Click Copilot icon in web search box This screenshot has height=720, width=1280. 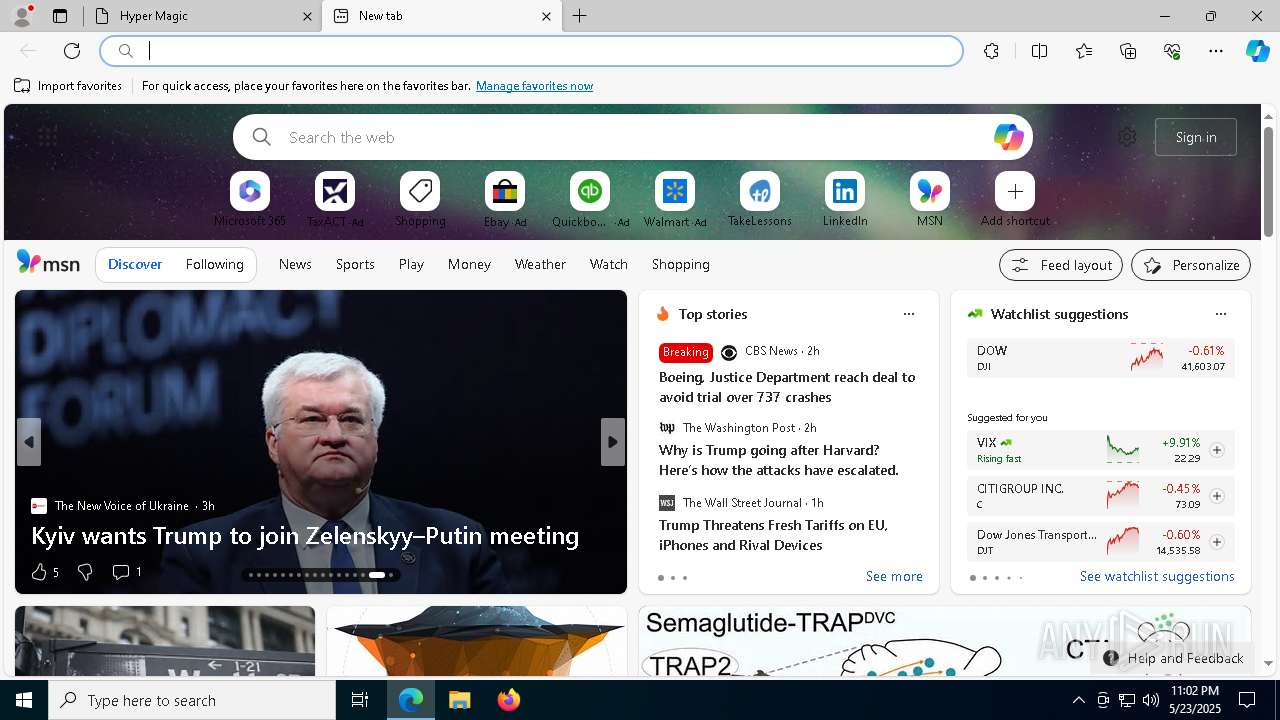pyautogui.click(x=1008, y=137)
